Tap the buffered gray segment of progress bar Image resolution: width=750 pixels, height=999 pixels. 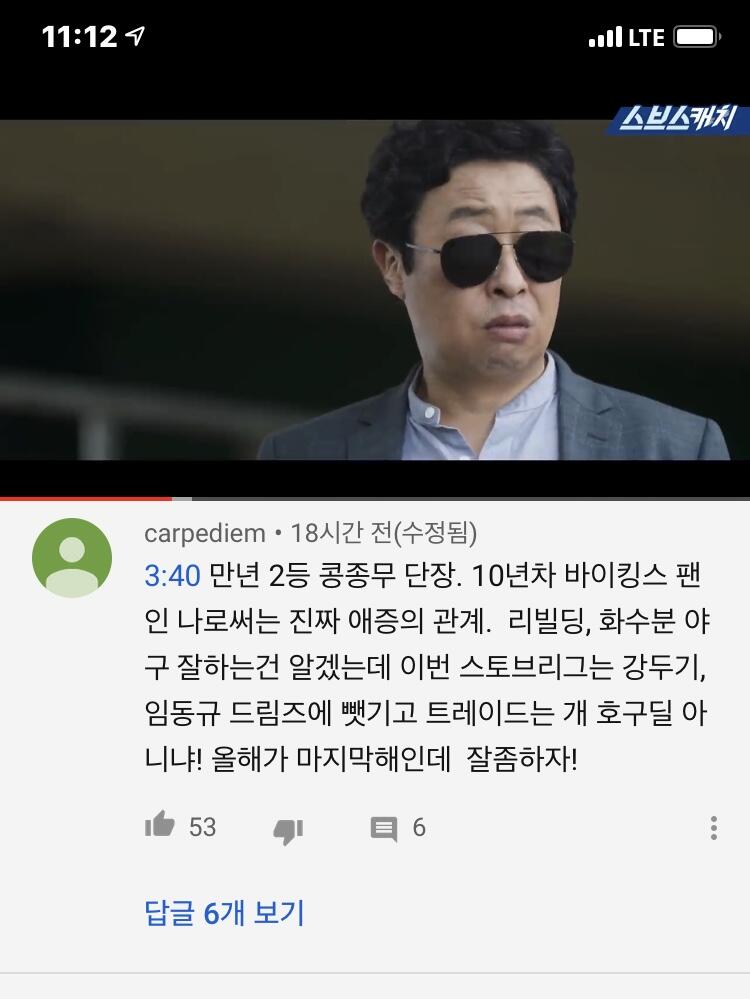(x=182, y=499)
